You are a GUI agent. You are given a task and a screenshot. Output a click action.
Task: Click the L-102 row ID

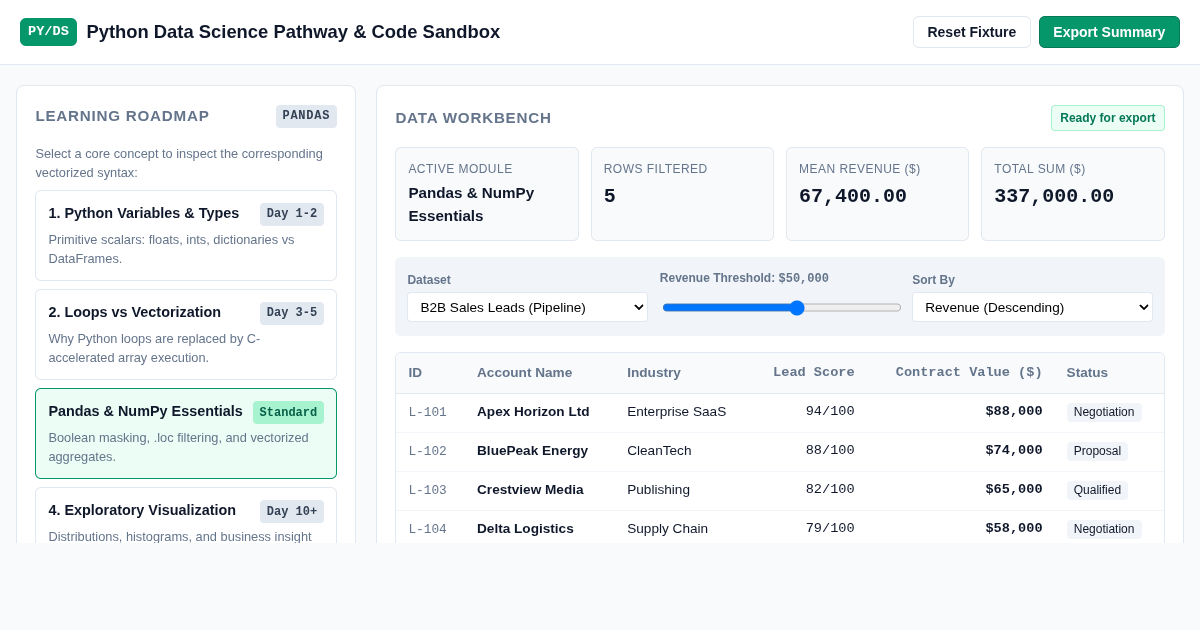coord(427,451)
